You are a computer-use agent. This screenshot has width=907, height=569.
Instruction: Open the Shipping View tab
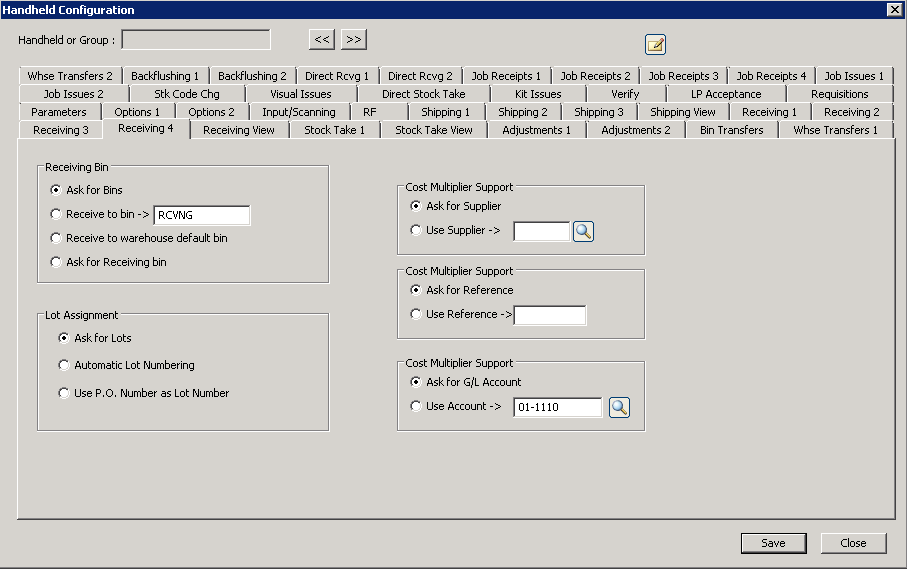(x=682, y=112)
